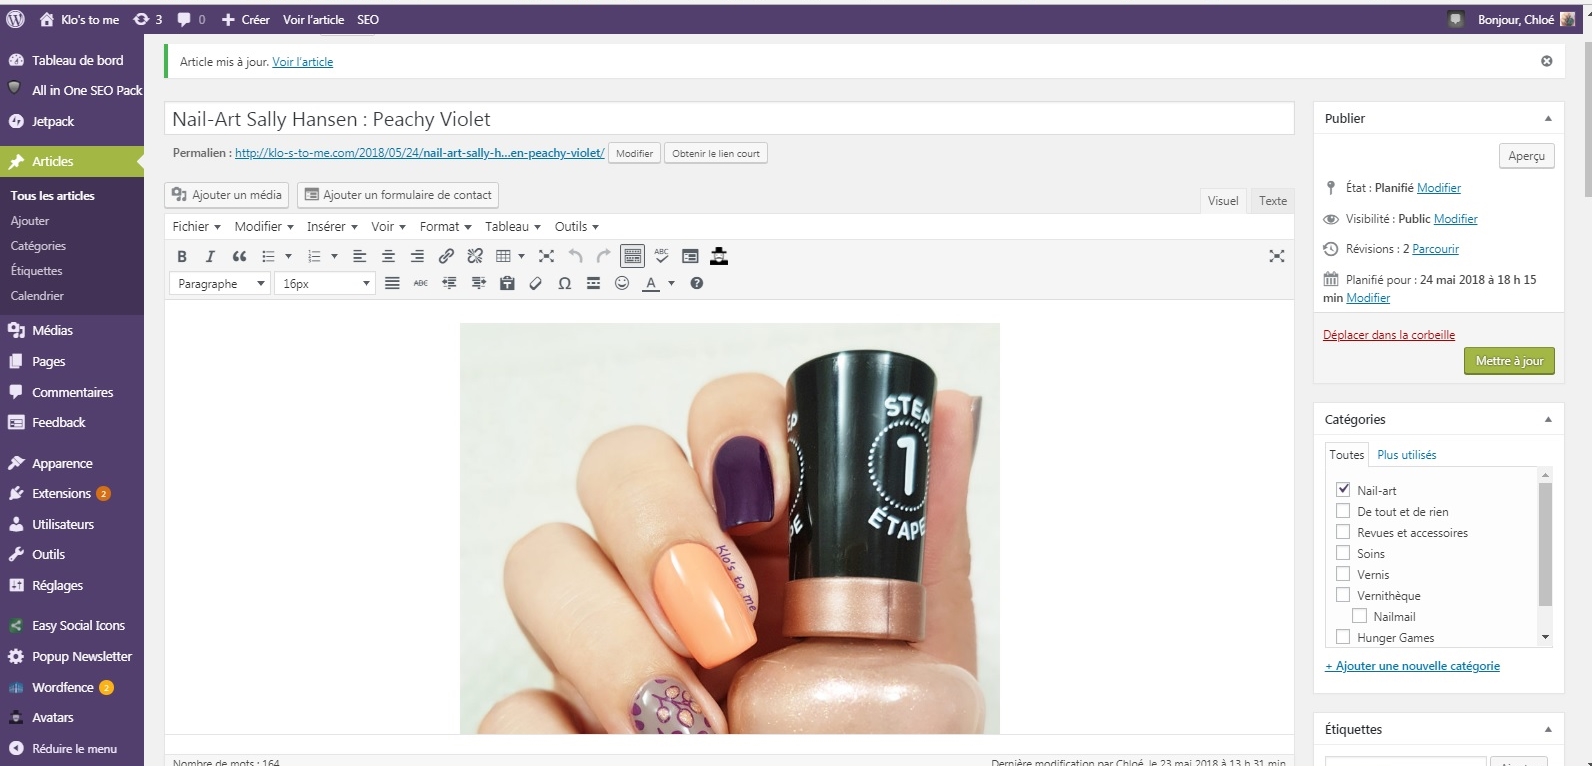Increase the indent
The image size is (1592, 766).
click(478, 284)
